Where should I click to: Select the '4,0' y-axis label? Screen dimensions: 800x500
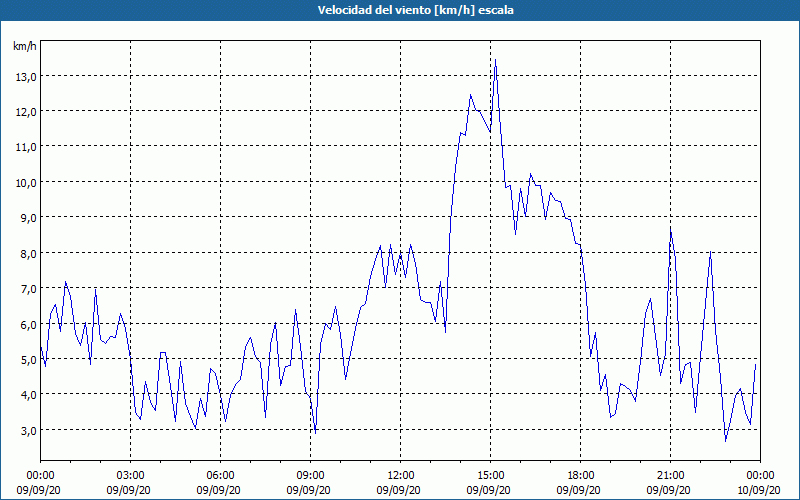click(x=29, y=395)
